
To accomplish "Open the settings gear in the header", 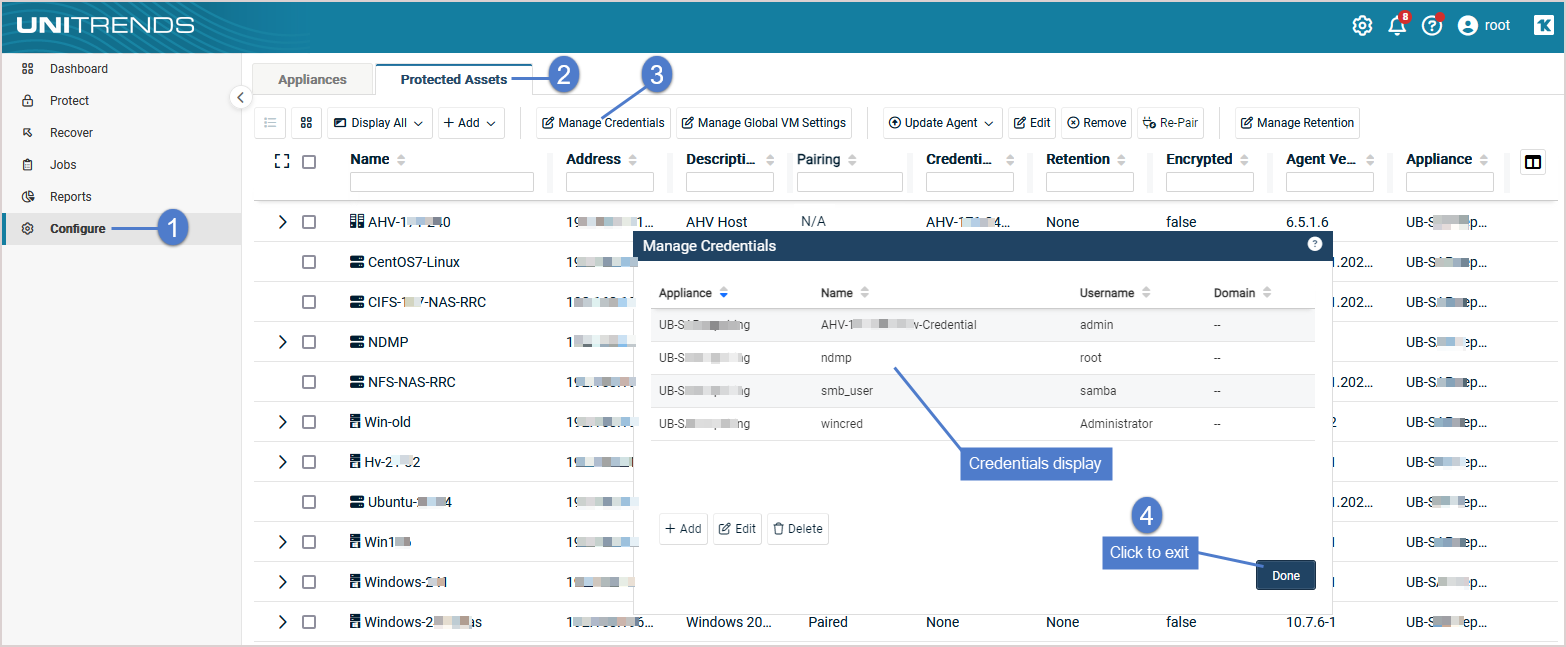I will coord(1362,26).
